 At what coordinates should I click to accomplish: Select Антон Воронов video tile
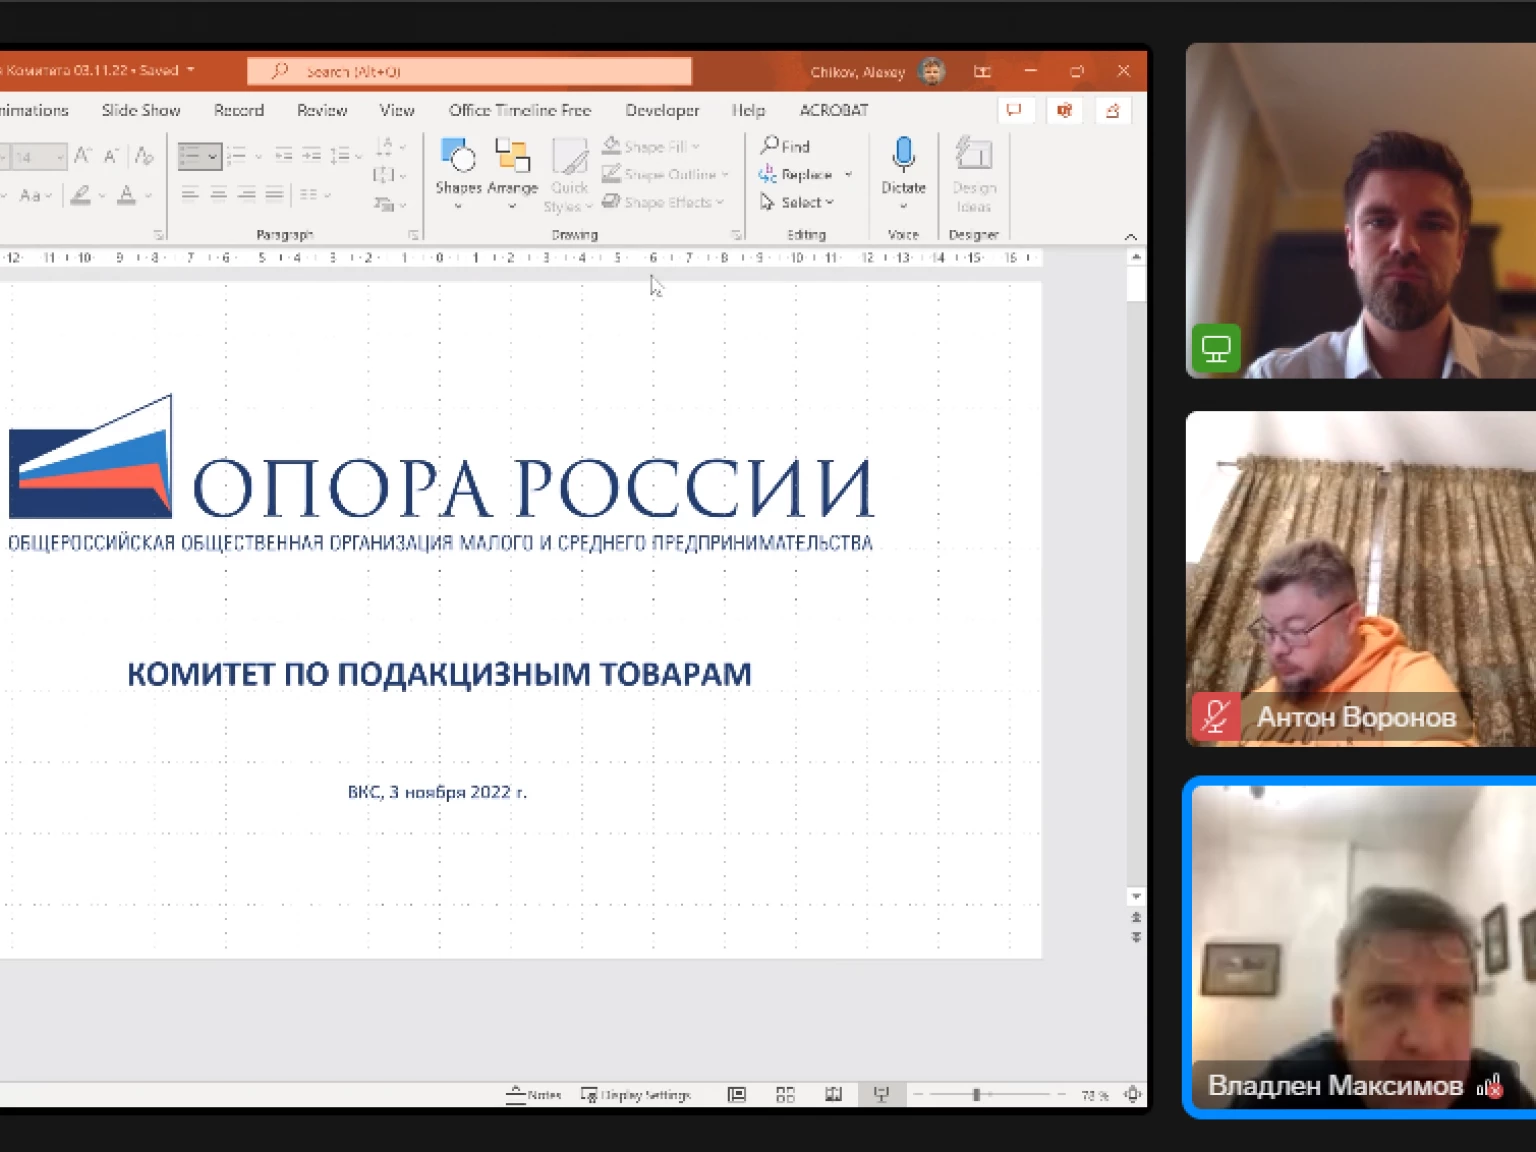[x=1361, y=579]
